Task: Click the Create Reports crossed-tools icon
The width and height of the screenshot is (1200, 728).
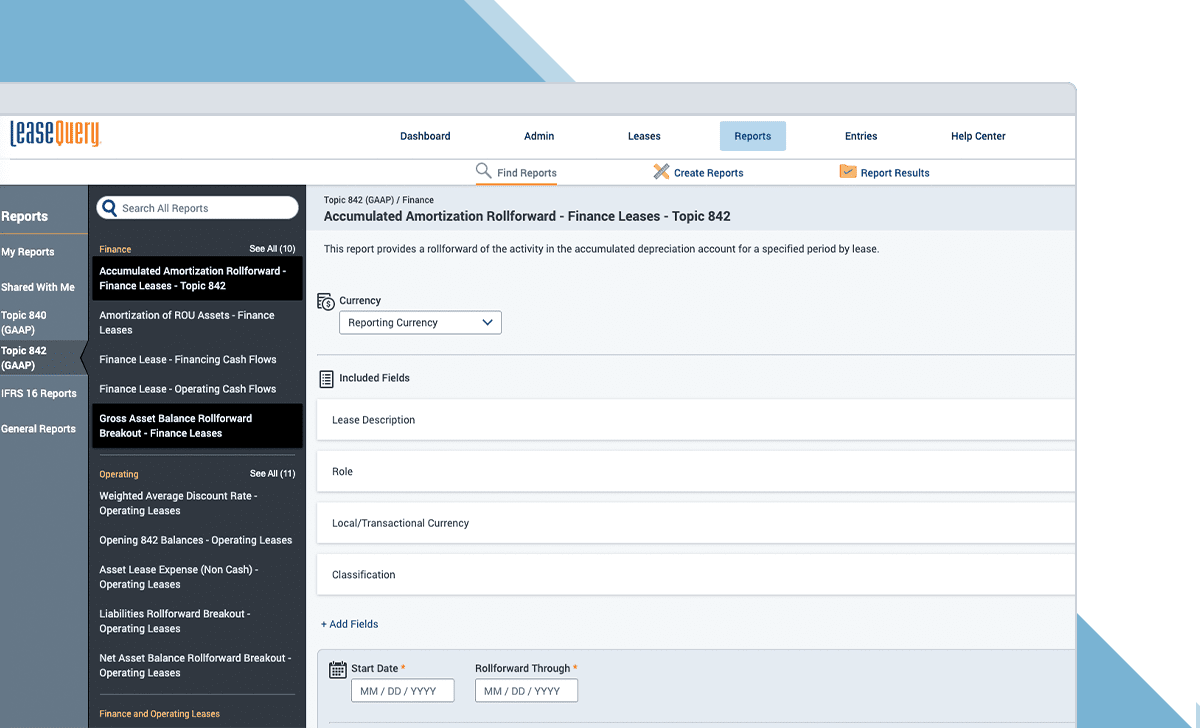Action: 661,172
